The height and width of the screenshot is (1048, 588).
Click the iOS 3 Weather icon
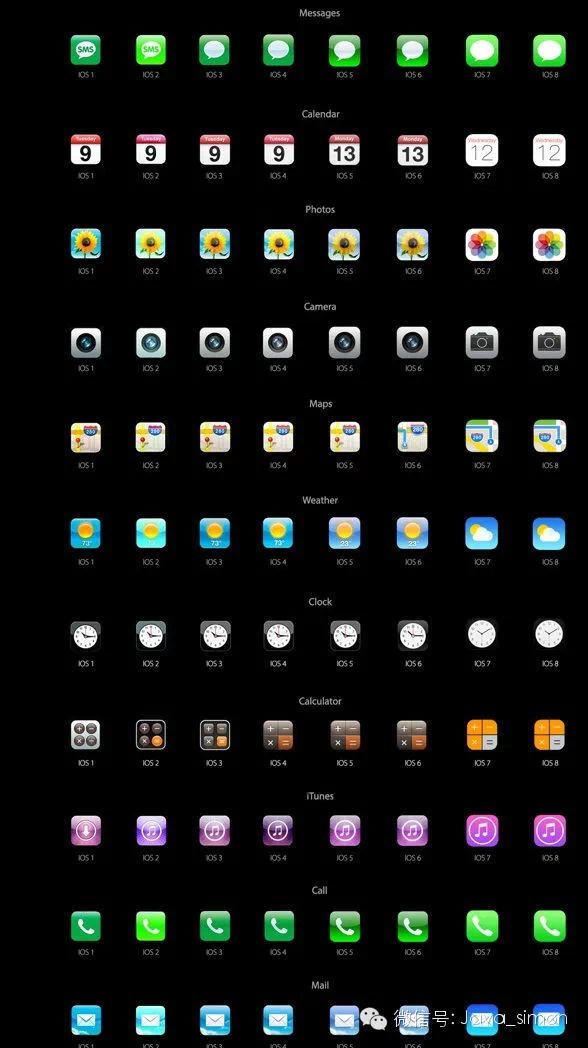click(x=214, y=533)
